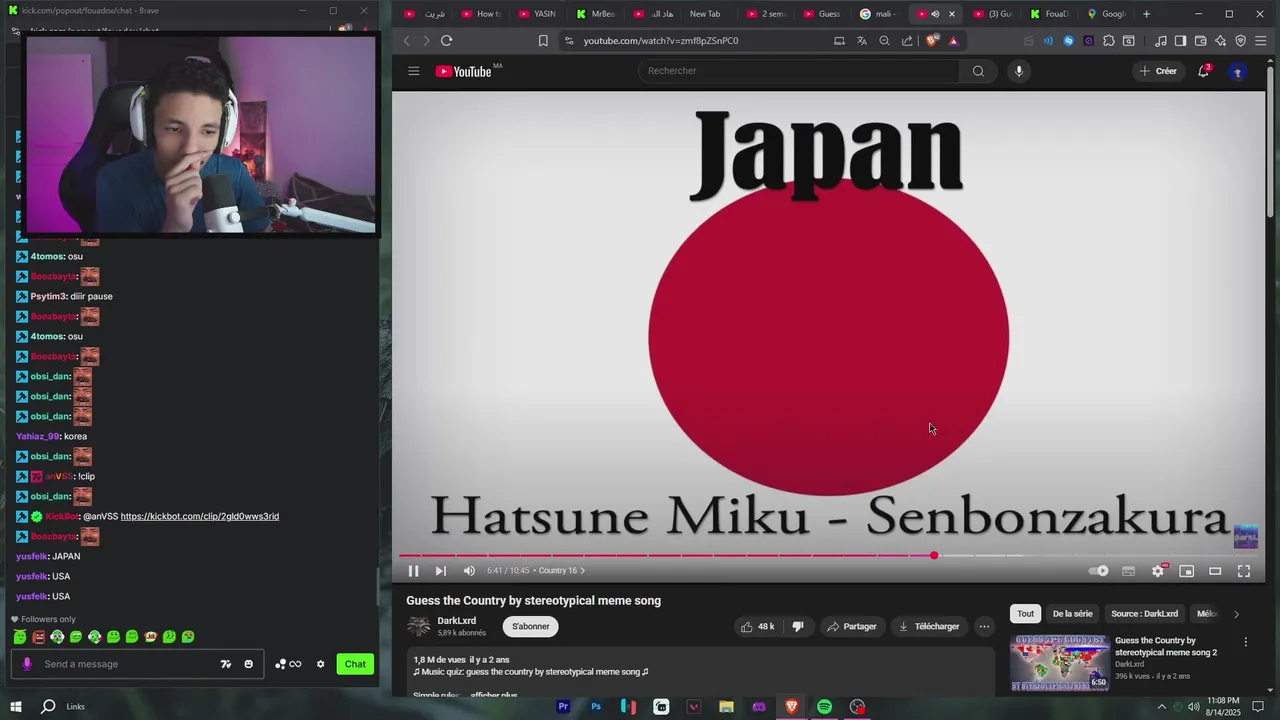Select the De la série chip
The image size is (1280, 720).
point(1072,614)
